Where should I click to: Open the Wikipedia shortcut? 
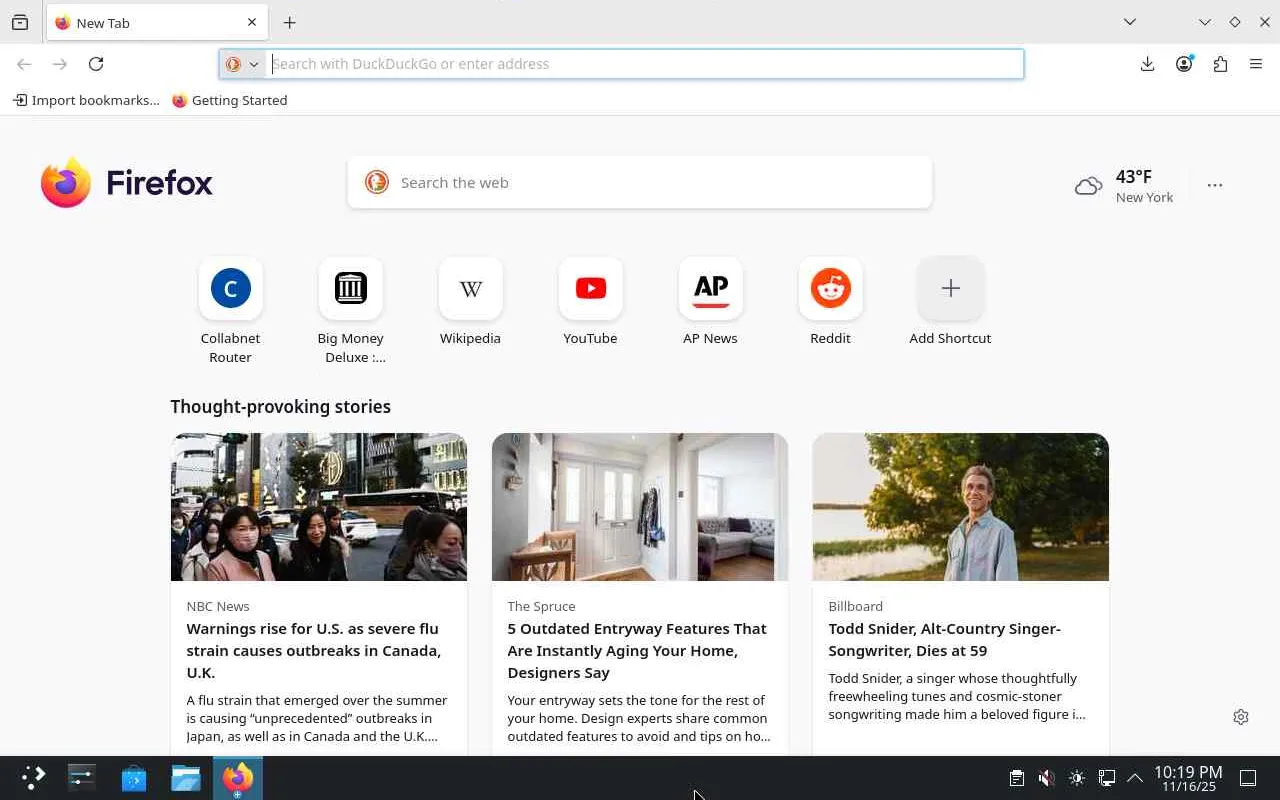tap(470, 302)
